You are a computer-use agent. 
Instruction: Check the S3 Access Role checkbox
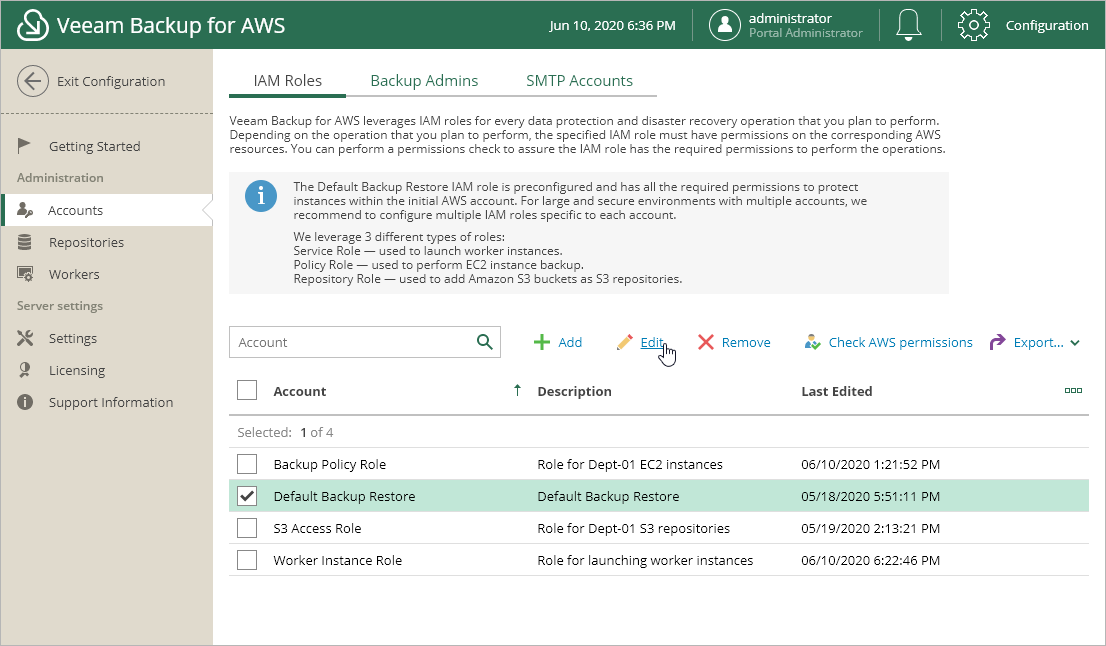click(x=247, y=528)
